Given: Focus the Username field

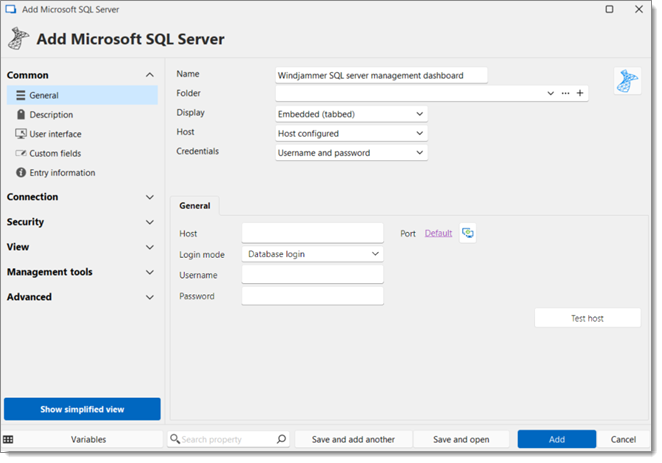Looking at the screenshot, I should coord(312,275).
